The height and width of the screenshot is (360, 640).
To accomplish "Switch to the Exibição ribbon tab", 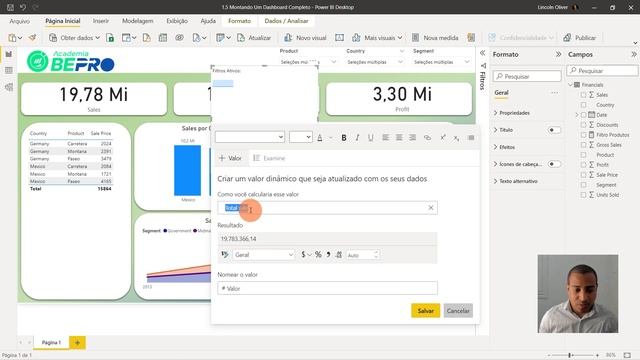I will 177,21.
